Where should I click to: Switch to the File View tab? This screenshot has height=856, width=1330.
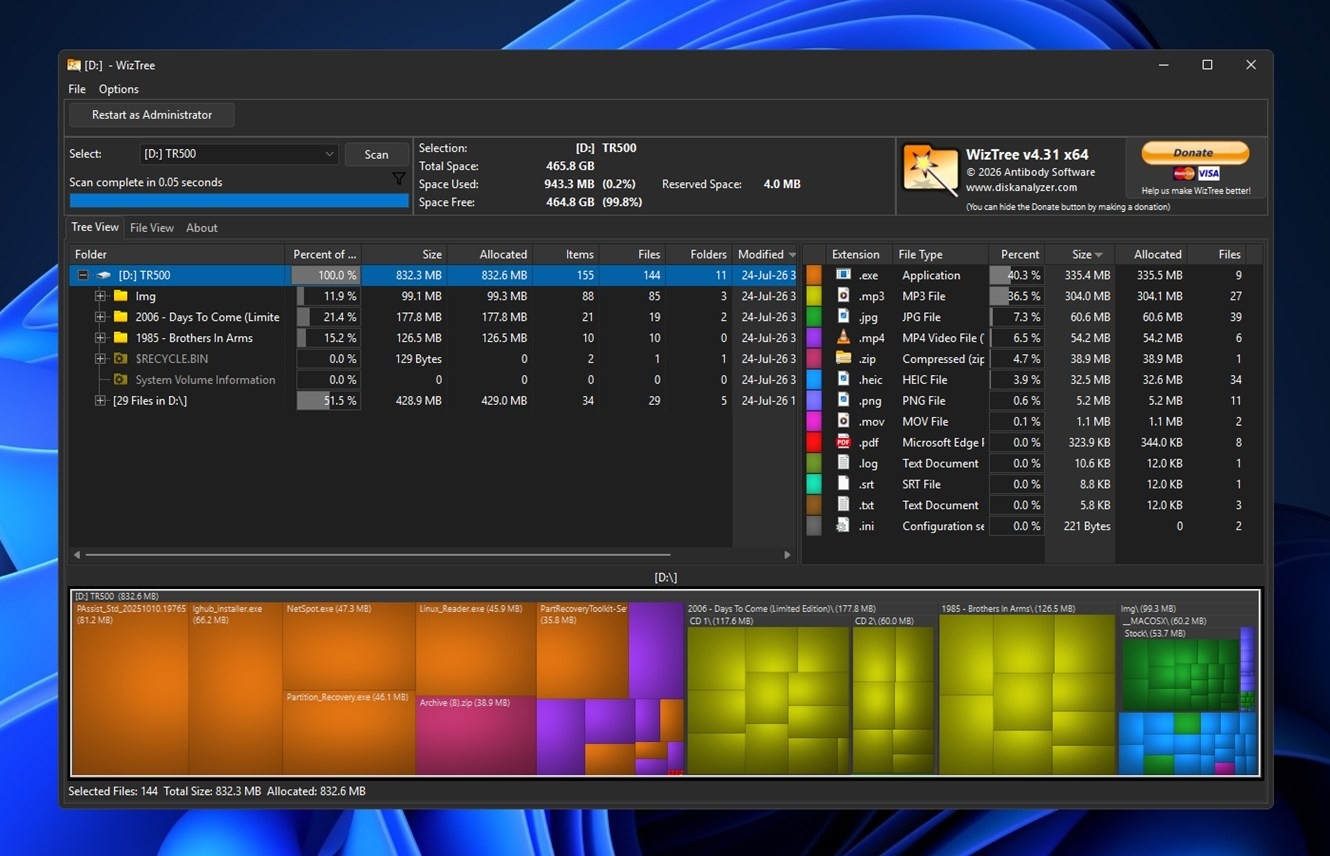(152, 228)
